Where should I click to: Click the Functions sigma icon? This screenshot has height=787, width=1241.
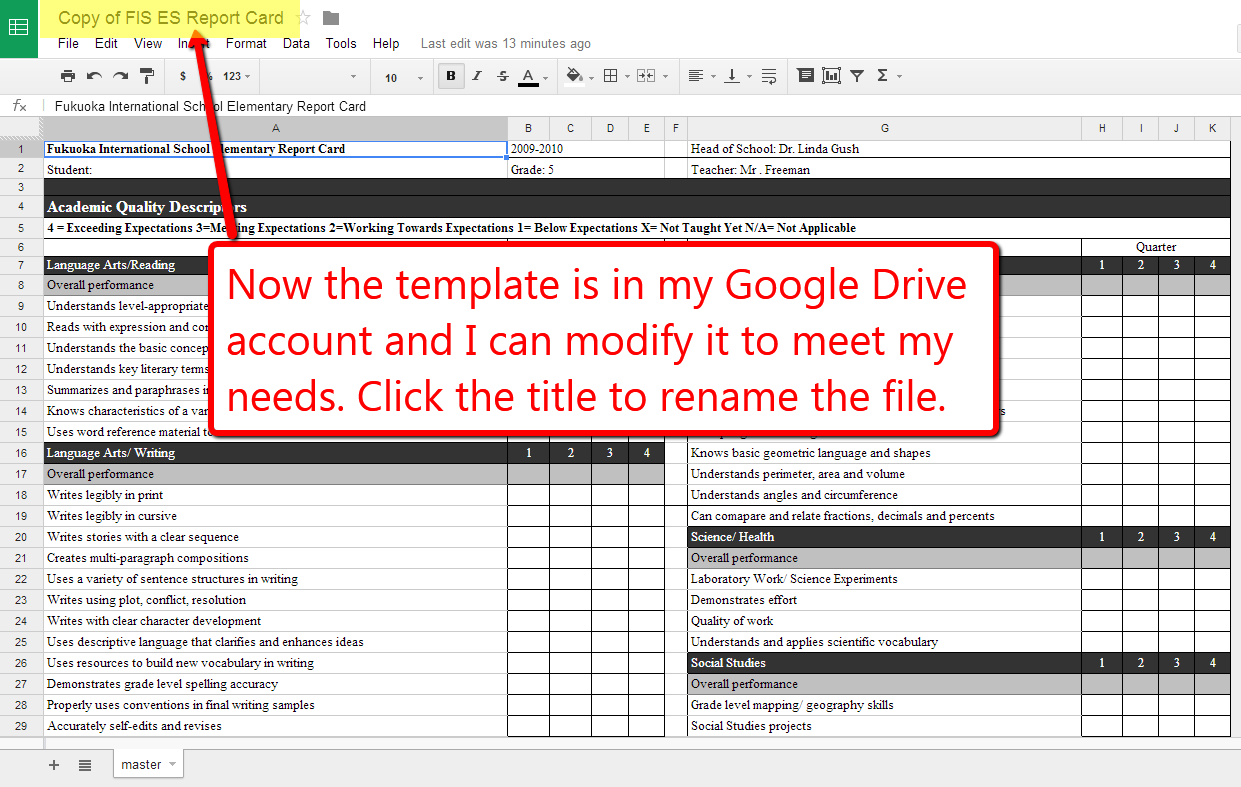(x=882, y=76)
